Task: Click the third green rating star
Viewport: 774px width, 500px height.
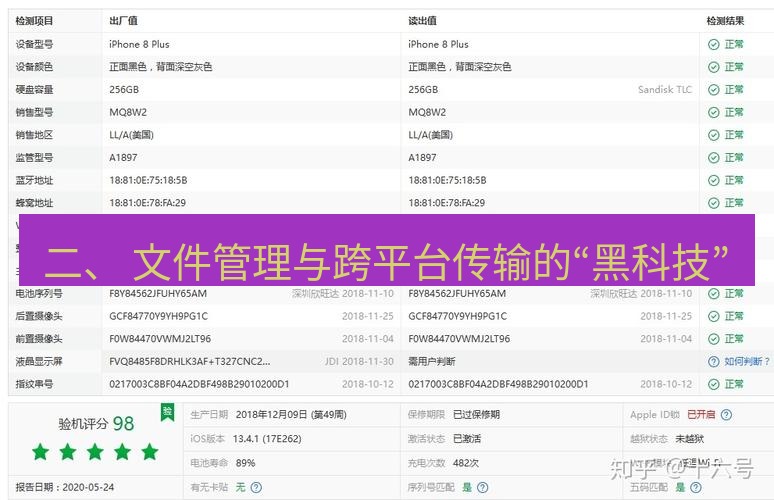Action: [x=95, y=452]
